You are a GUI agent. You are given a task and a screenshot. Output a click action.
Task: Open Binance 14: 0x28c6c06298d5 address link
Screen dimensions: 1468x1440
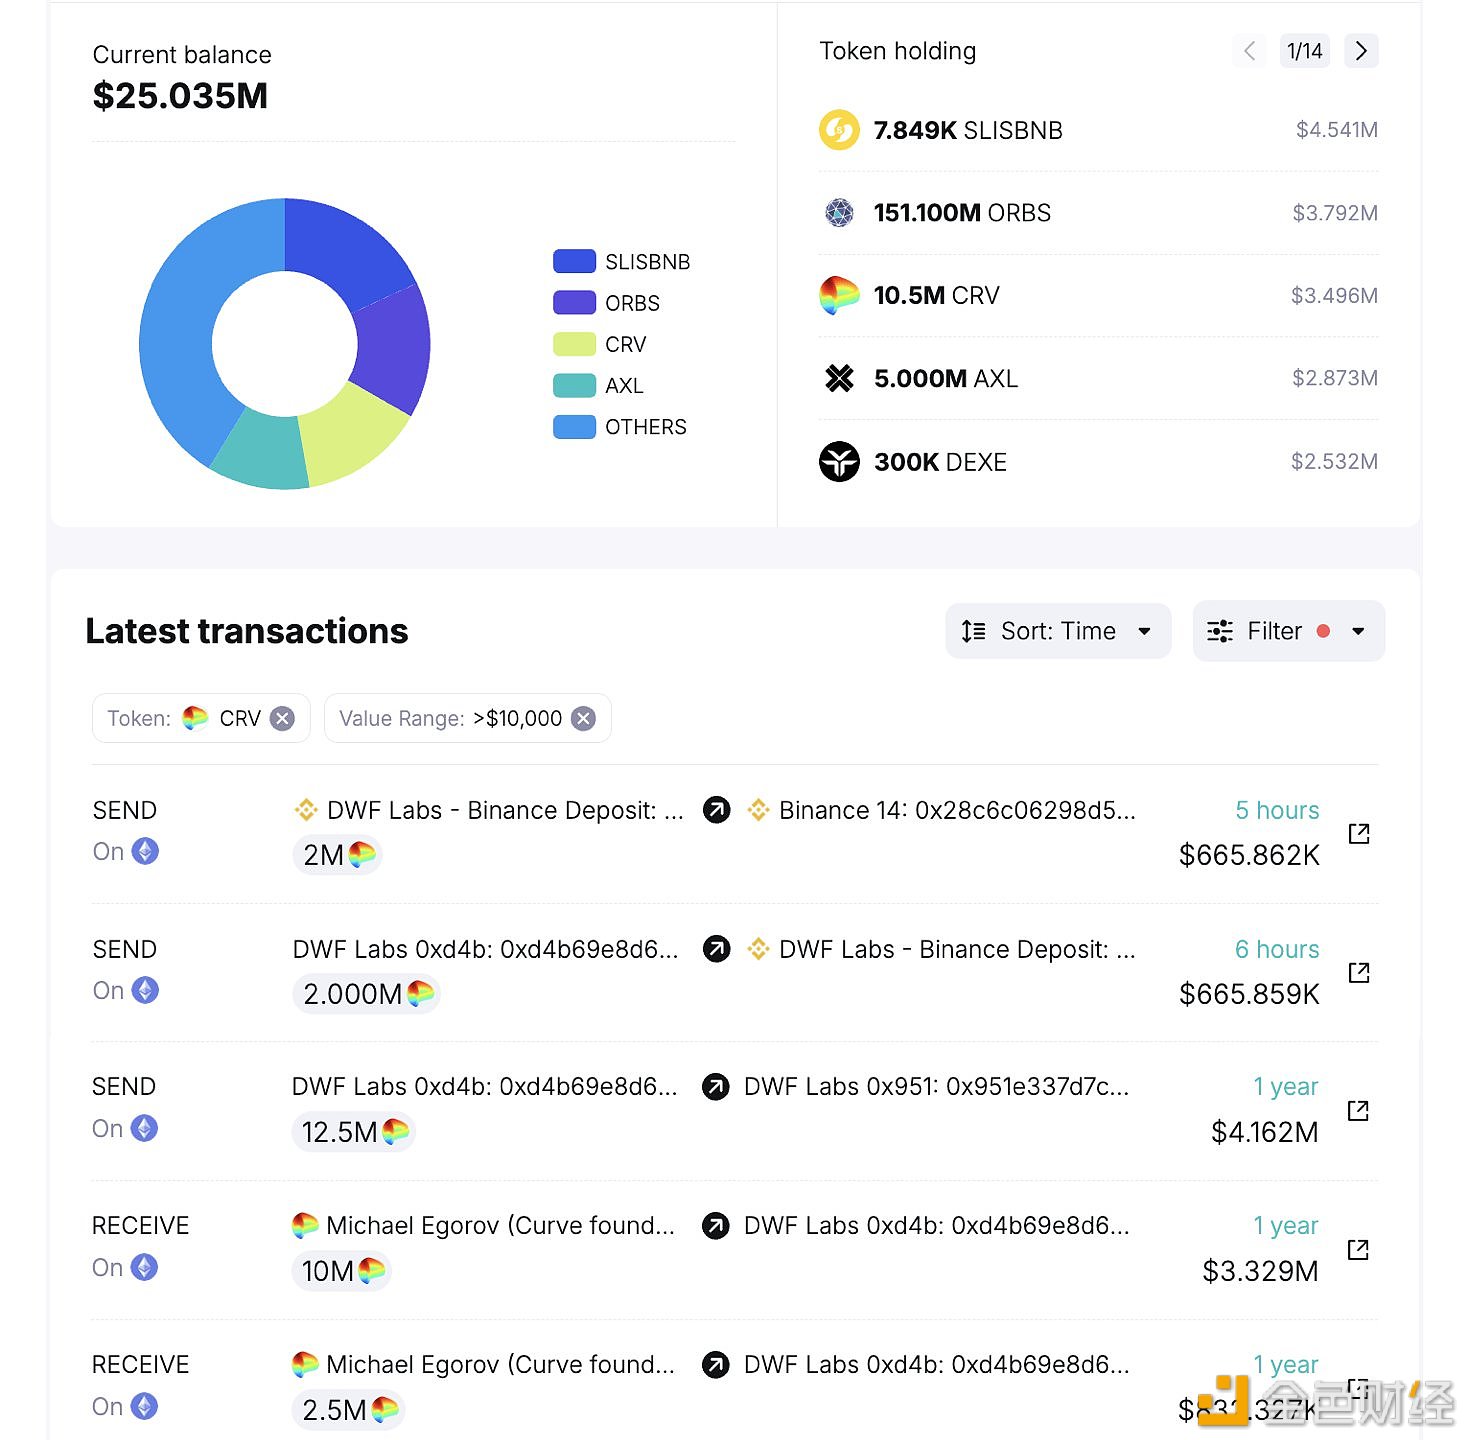tap(957, 810)
